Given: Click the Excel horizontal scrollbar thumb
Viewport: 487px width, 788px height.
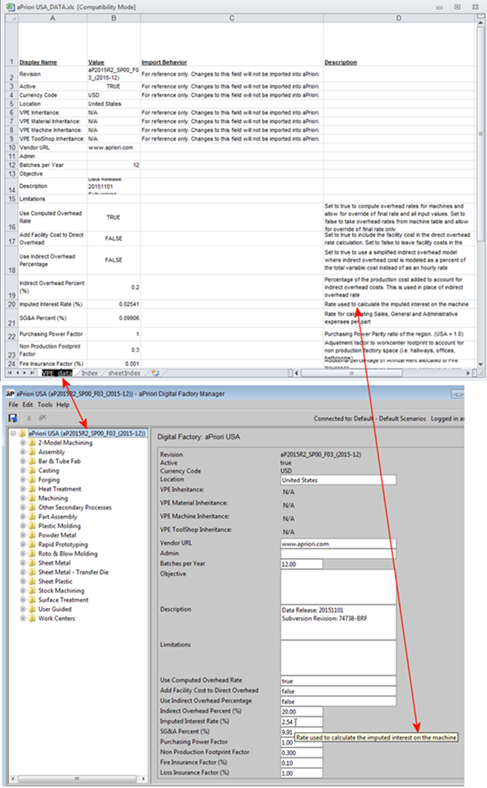Looking at the screenshot, I should 351,373.
